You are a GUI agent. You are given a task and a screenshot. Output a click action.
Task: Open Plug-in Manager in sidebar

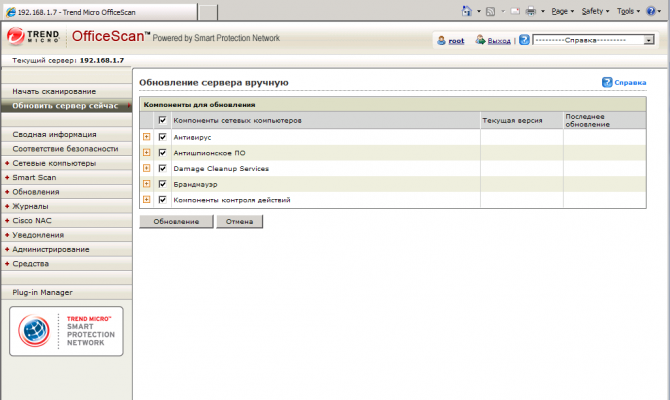66,292
